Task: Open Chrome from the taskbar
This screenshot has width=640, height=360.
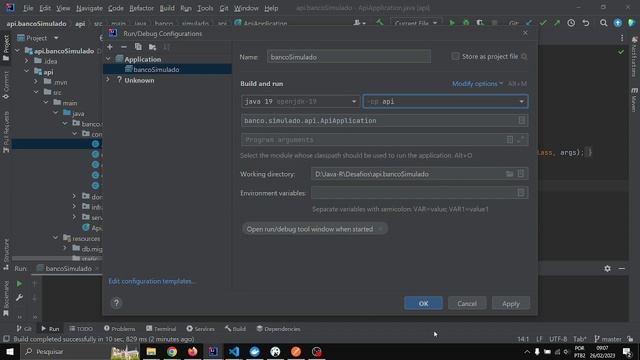Action: click(x=172, y=351)
